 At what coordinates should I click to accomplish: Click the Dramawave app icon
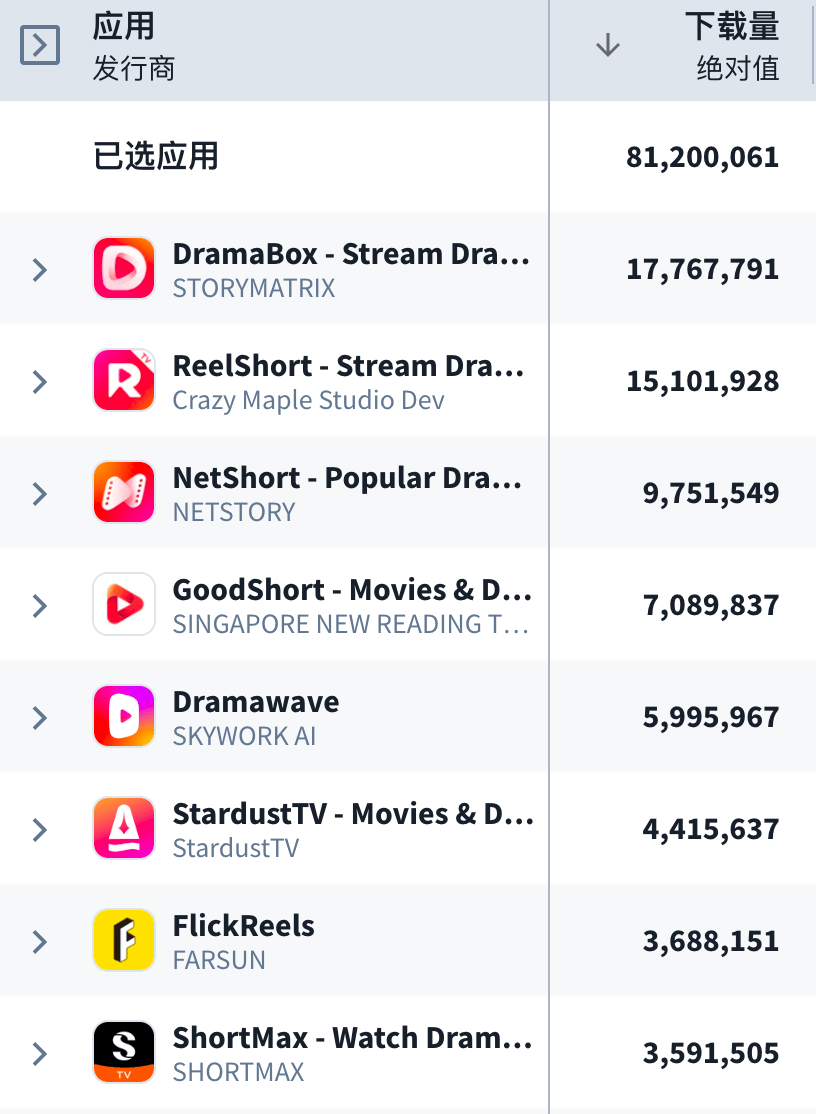click(x=124, y=716)
